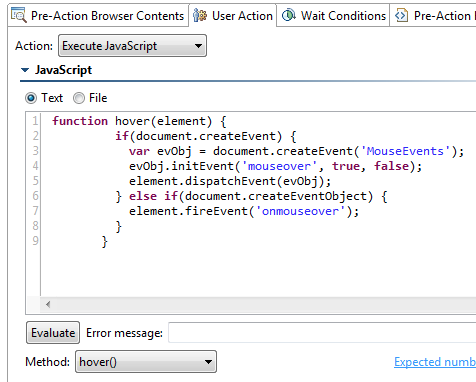Screen dimensions: 476x382
Task: Click line number 1 in editor gutter
Action: (x=35, y=121)
